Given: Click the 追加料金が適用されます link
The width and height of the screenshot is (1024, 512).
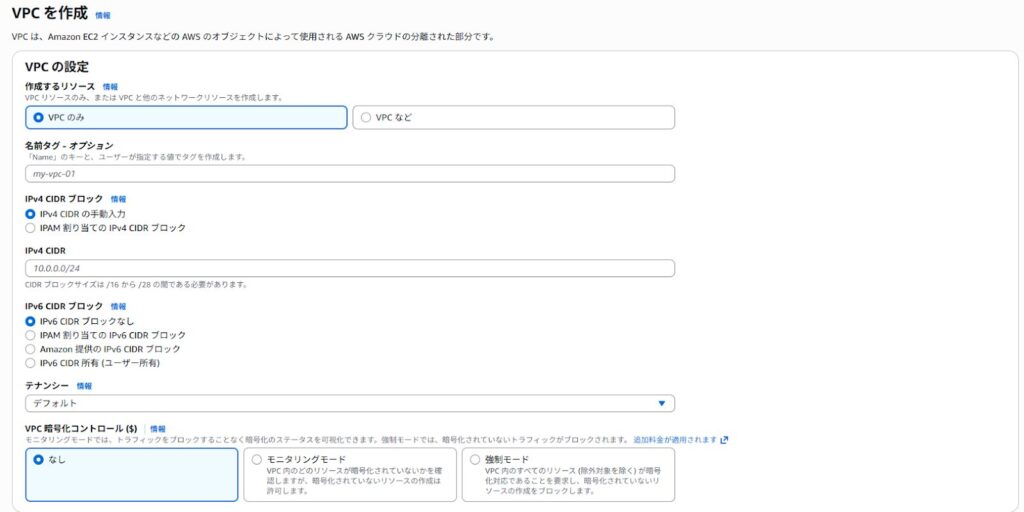Looking at the screenshot, I should (x=674, y=440).
